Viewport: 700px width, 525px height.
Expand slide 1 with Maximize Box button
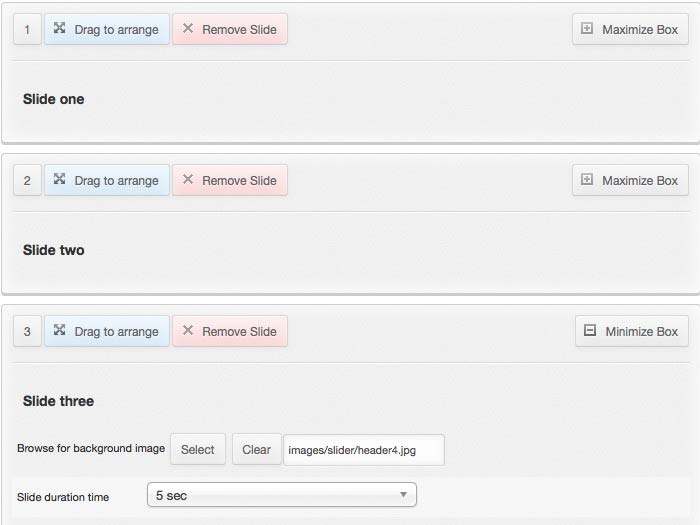pyautogui.click(x=631, y=29)
